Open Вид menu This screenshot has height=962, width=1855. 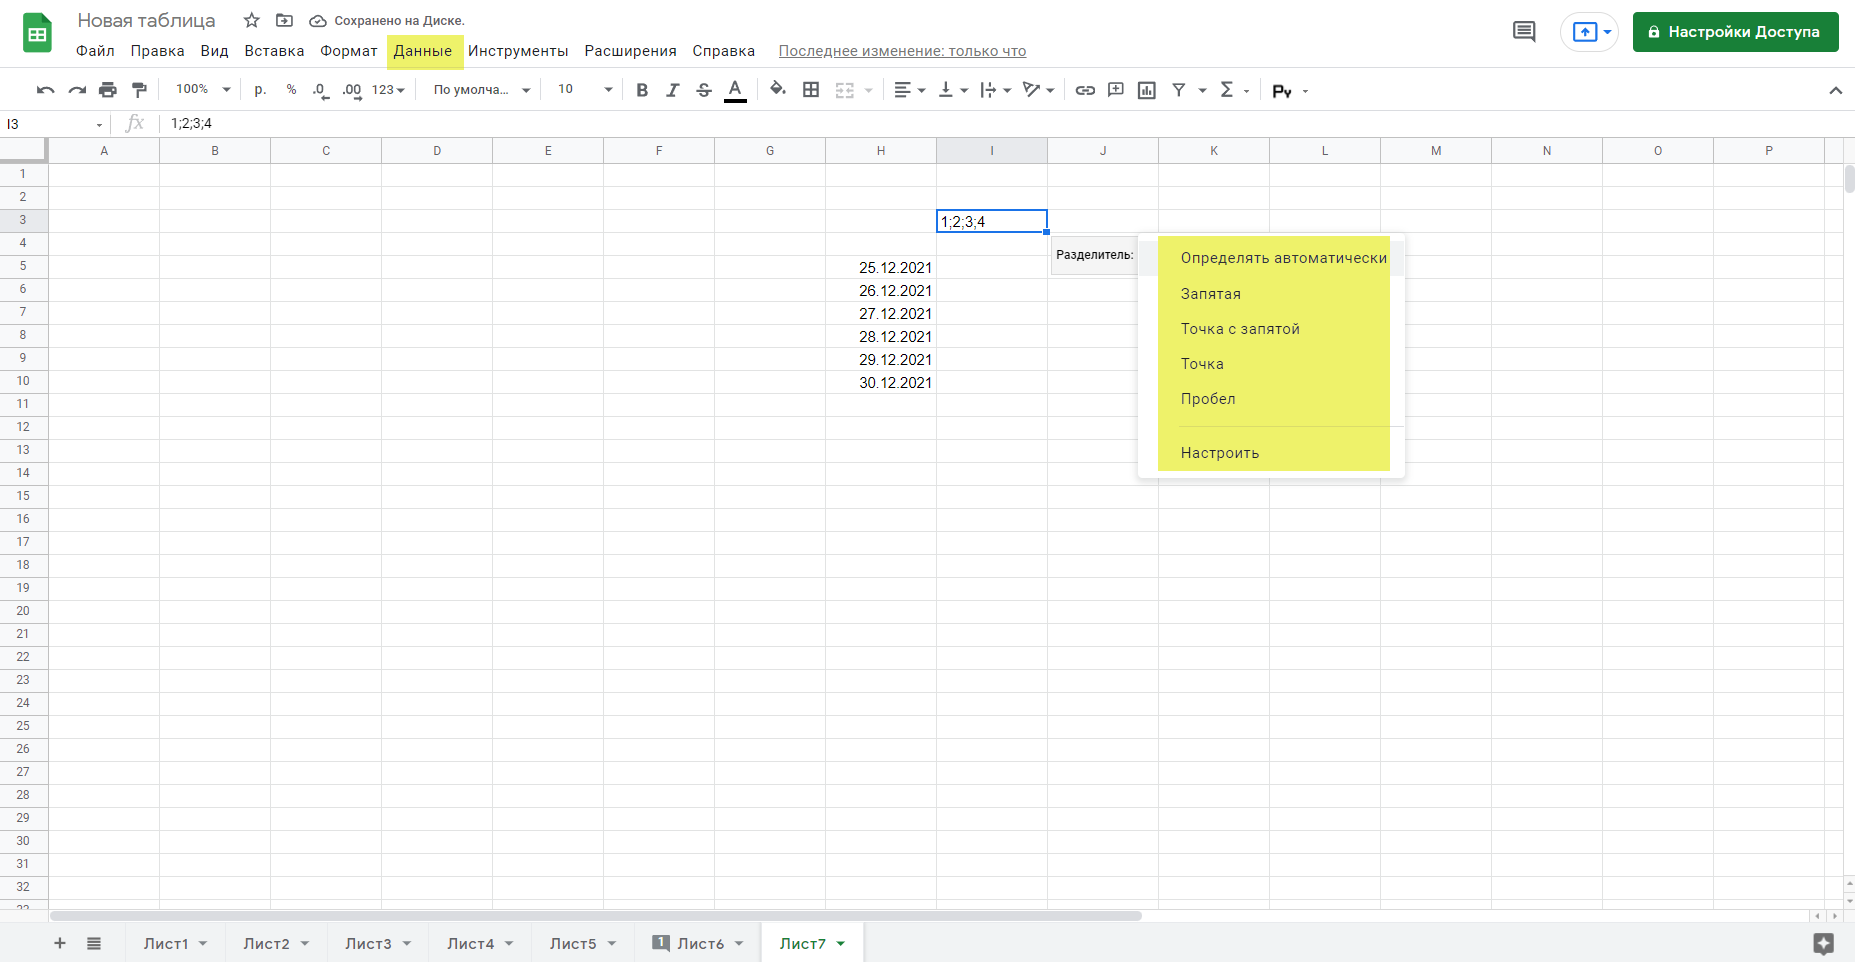click(x=214, y=51)
